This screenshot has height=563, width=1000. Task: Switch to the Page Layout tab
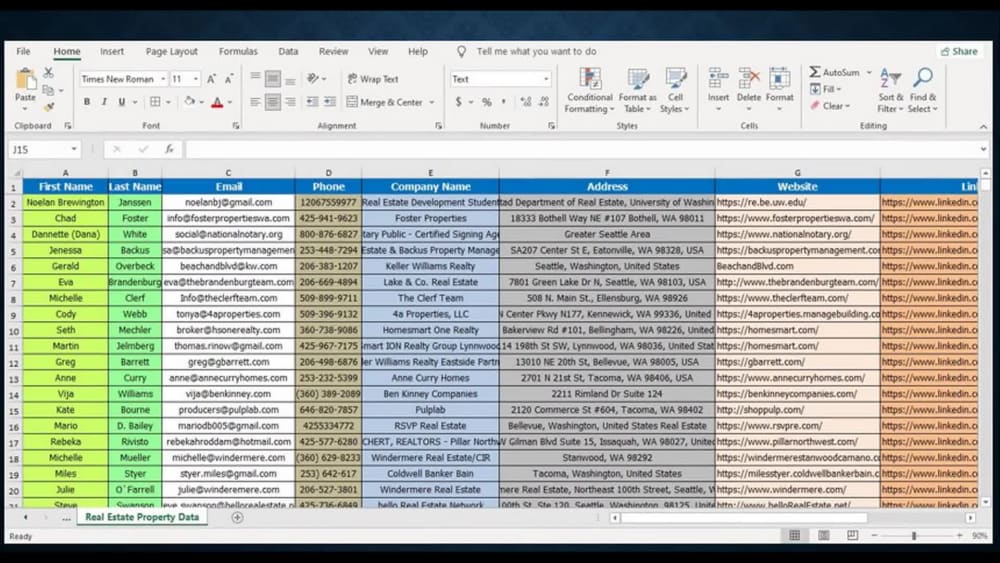click(172, 52)
